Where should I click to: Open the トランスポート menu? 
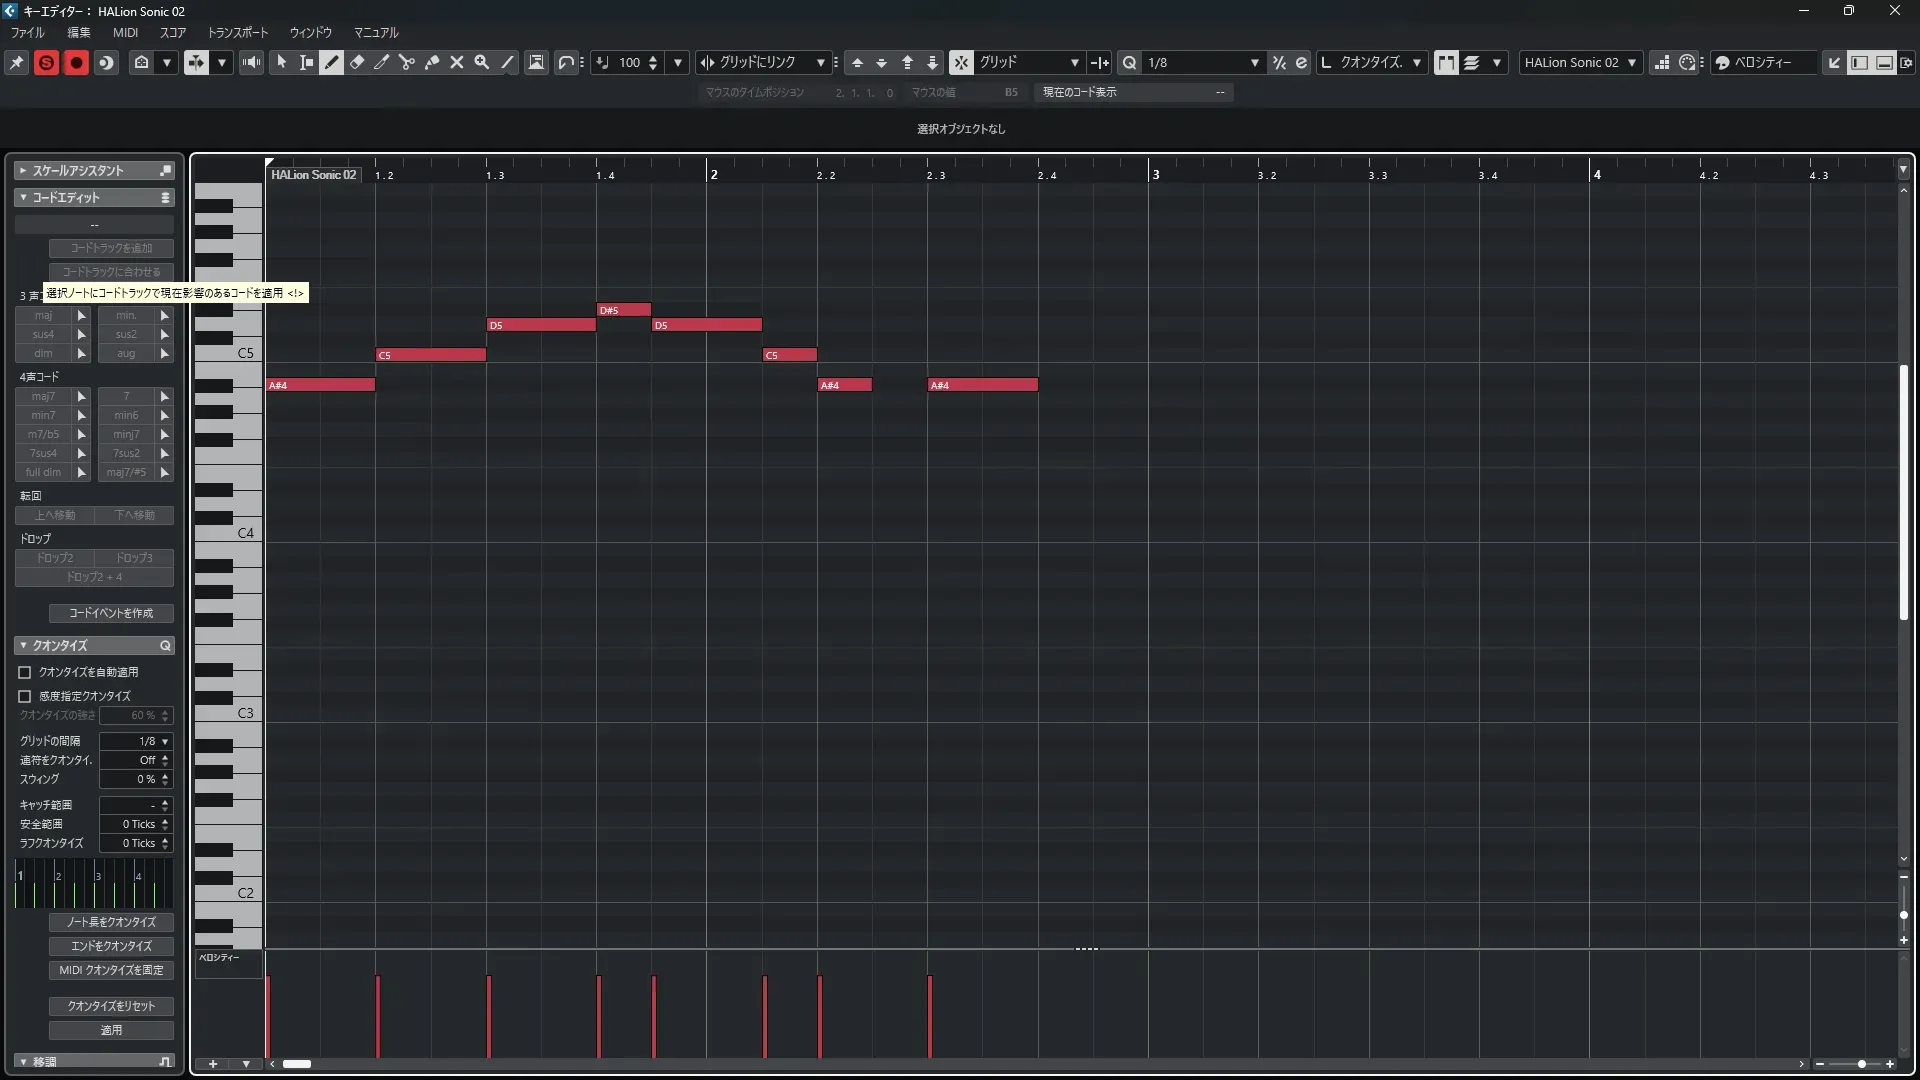237,32
